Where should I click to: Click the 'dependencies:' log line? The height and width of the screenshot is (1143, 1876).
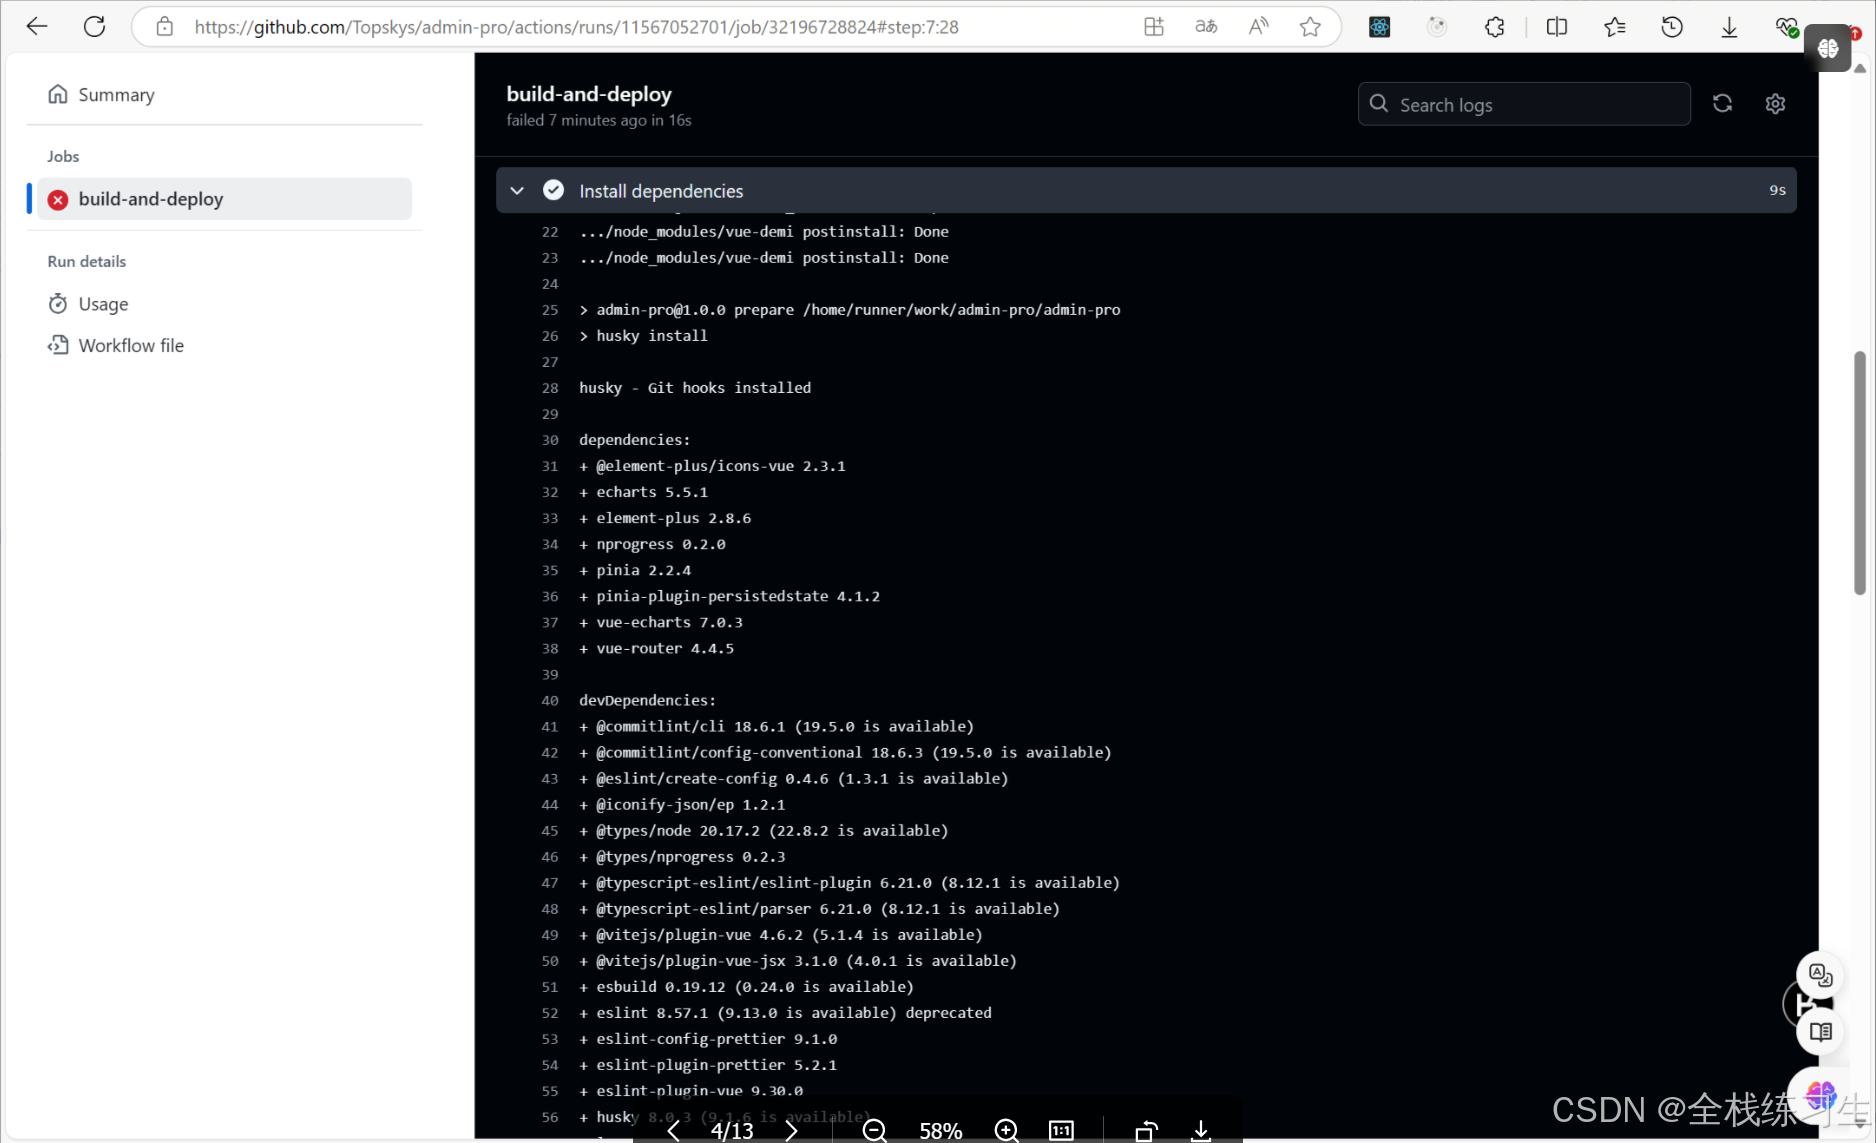click(x=635, y=440)
